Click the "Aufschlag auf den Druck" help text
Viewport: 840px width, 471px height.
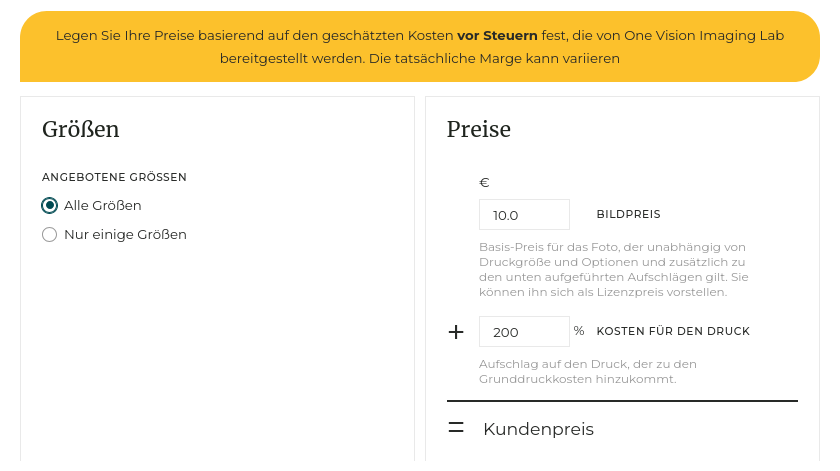point(587,371)
